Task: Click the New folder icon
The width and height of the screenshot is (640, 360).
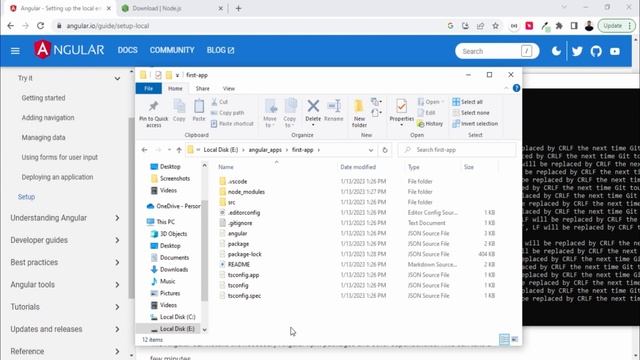Action: coord(359,106)
